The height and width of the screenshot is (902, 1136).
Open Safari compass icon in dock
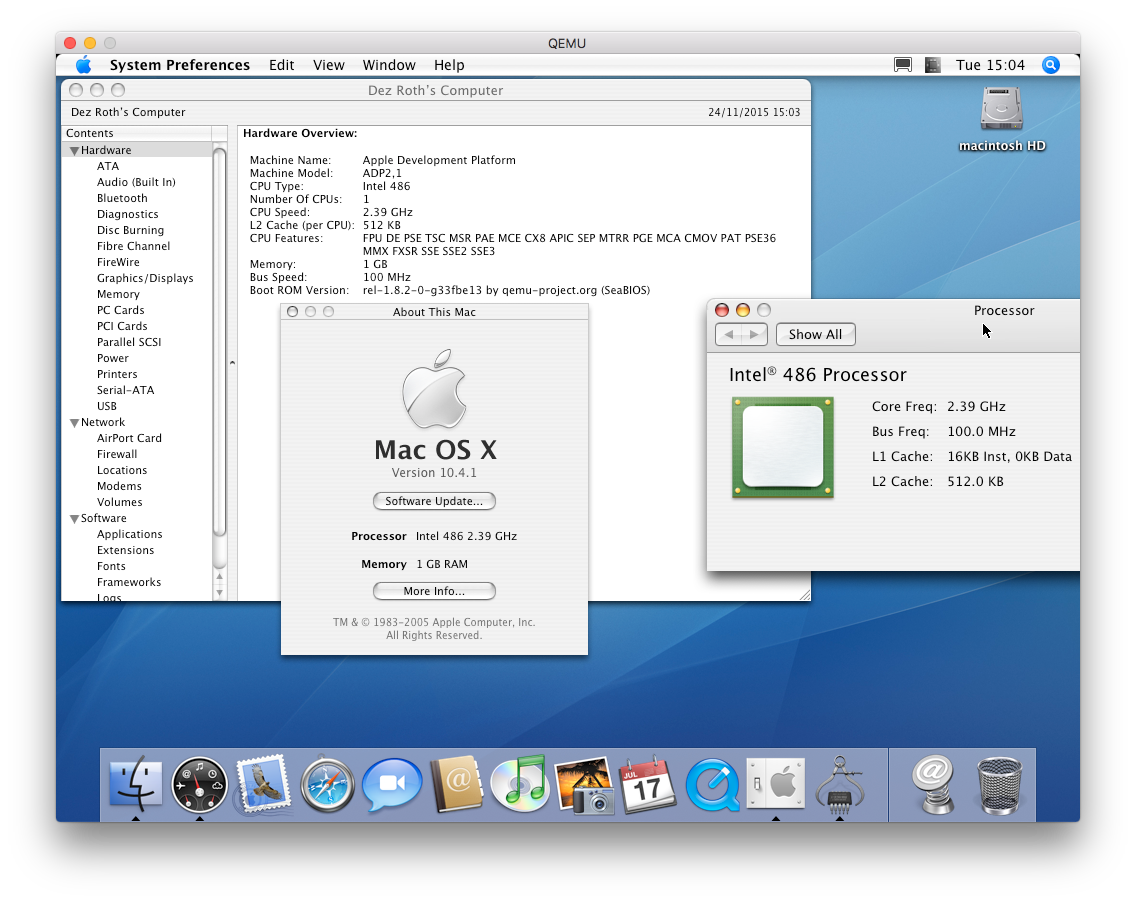[327, 783]
